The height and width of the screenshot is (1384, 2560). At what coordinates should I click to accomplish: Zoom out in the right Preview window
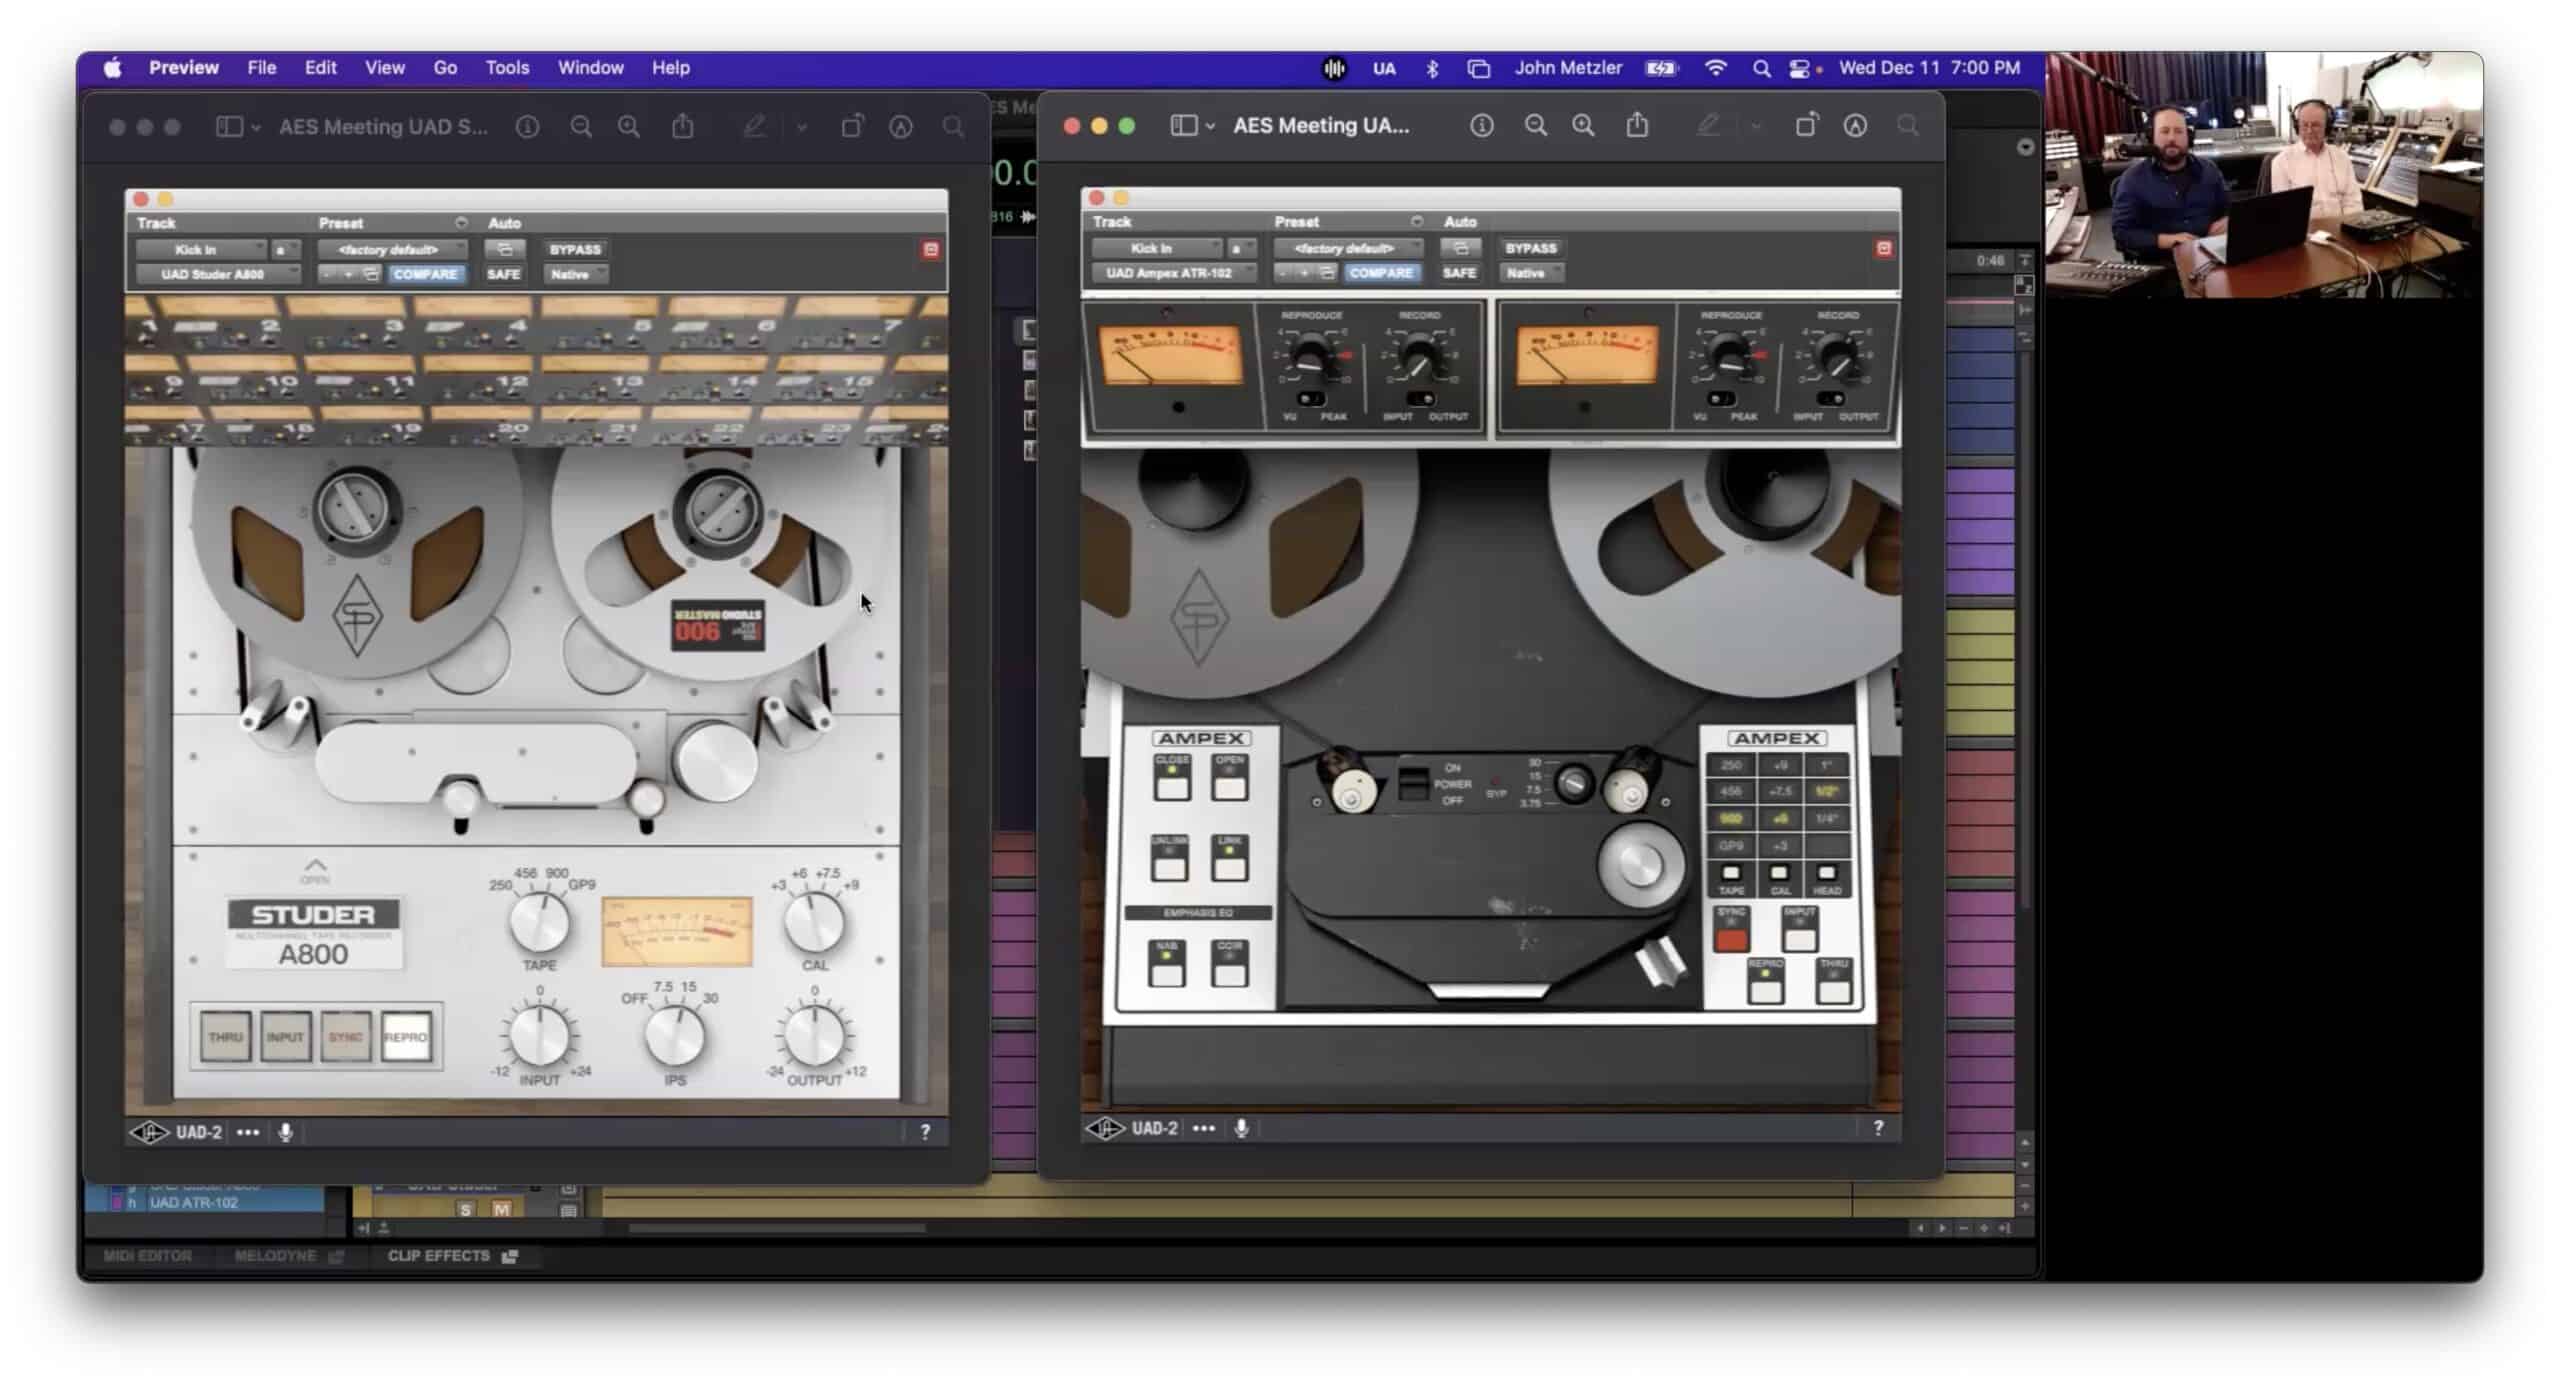click(1535, 126)
